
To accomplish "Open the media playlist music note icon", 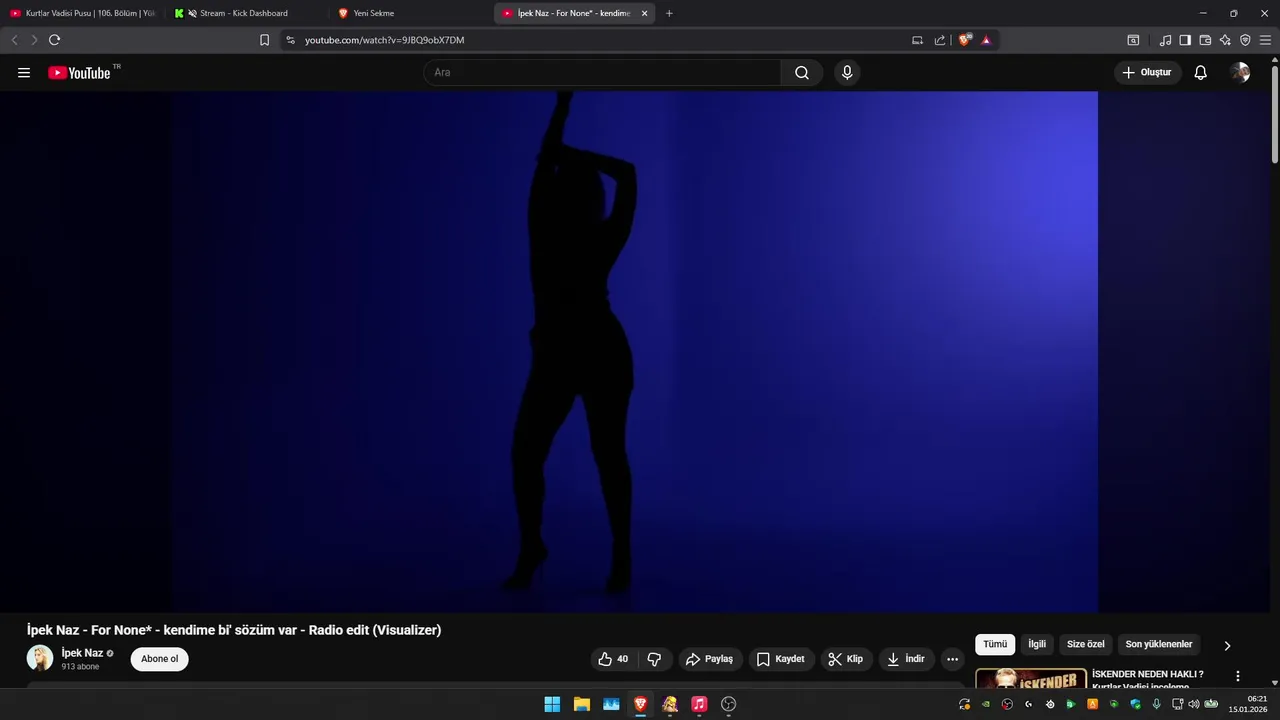I will [x=1165, y=40].
